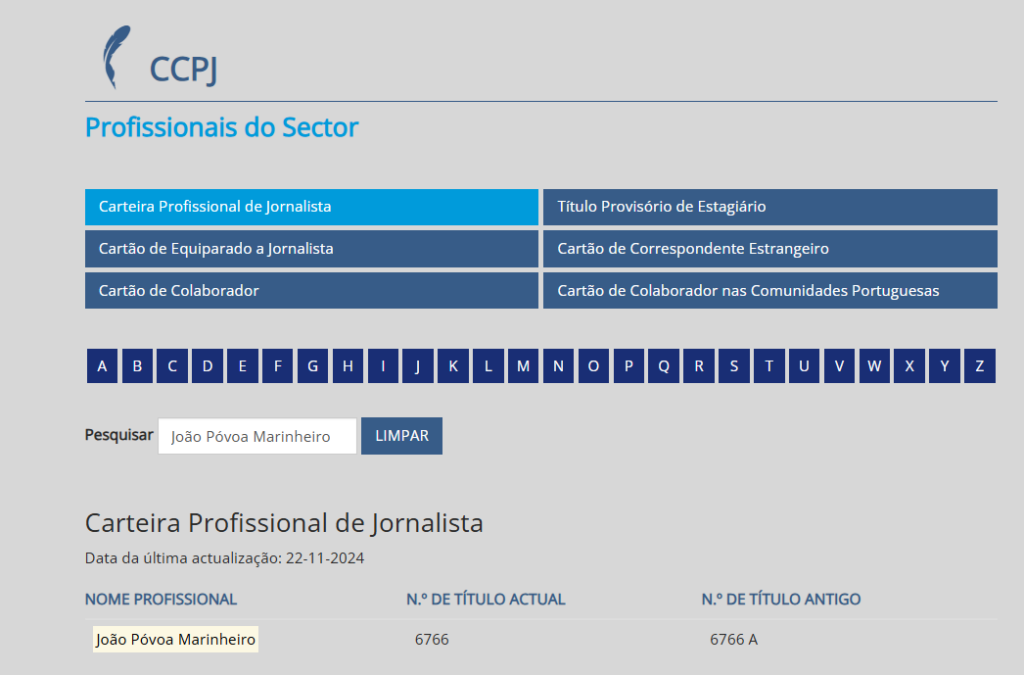The image size is (1024, 675).
Task: Choose letter P in alphabet filter
Action: pos(628,366)
